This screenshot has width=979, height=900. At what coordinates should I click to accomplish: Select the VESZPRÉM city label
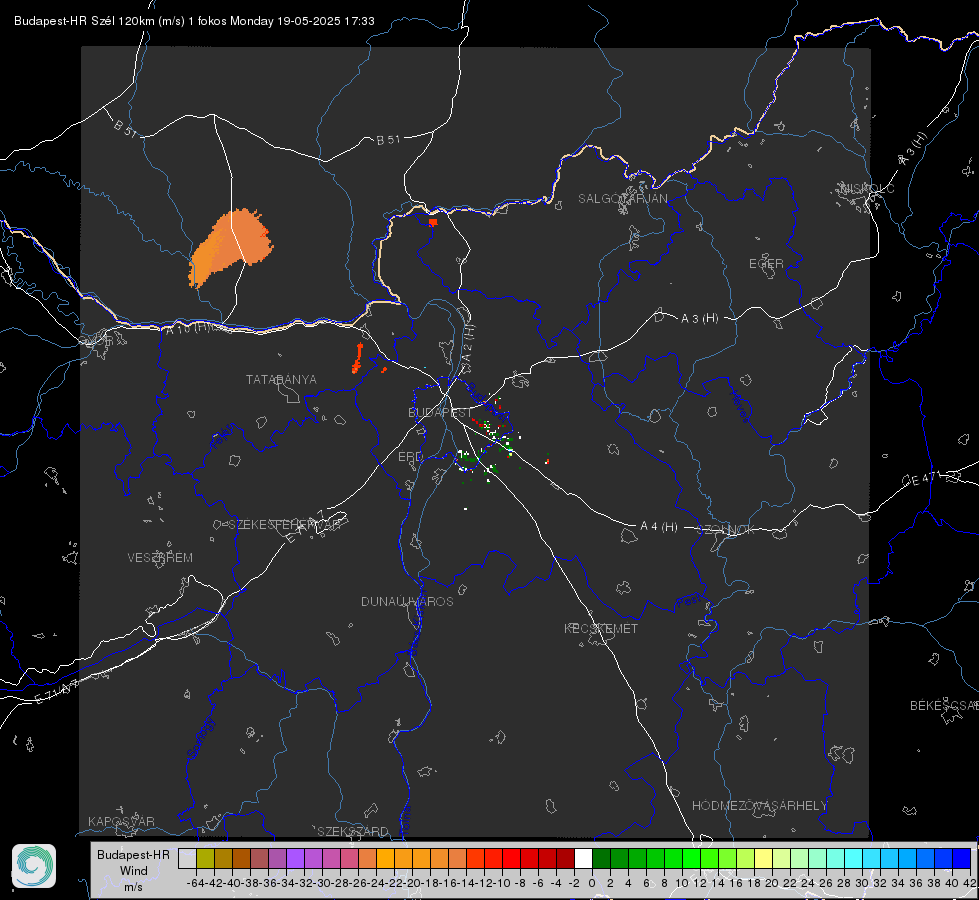[160, 557]
